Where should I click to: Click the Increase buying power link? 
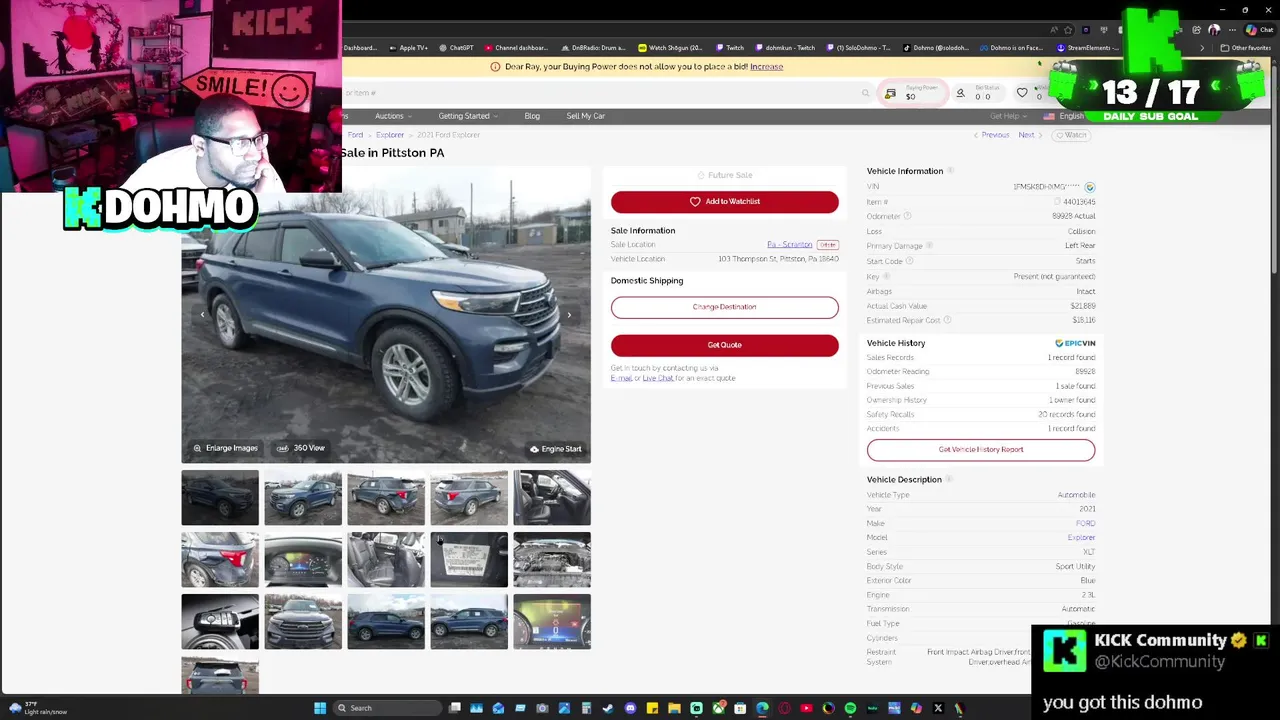tap(767, 67)
